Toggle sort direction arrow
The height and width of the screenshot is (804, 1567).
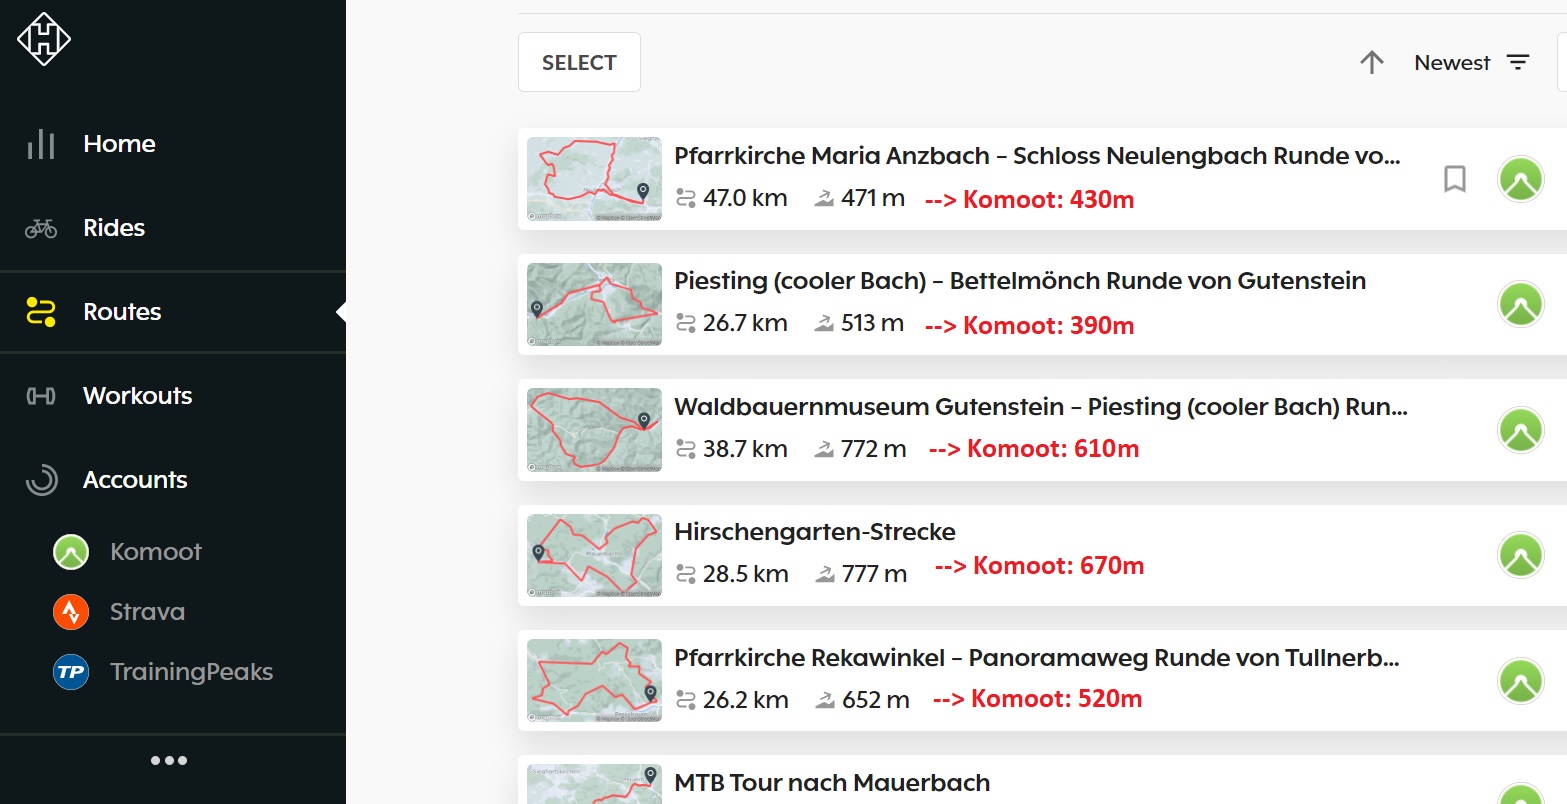pos(1372,62)
